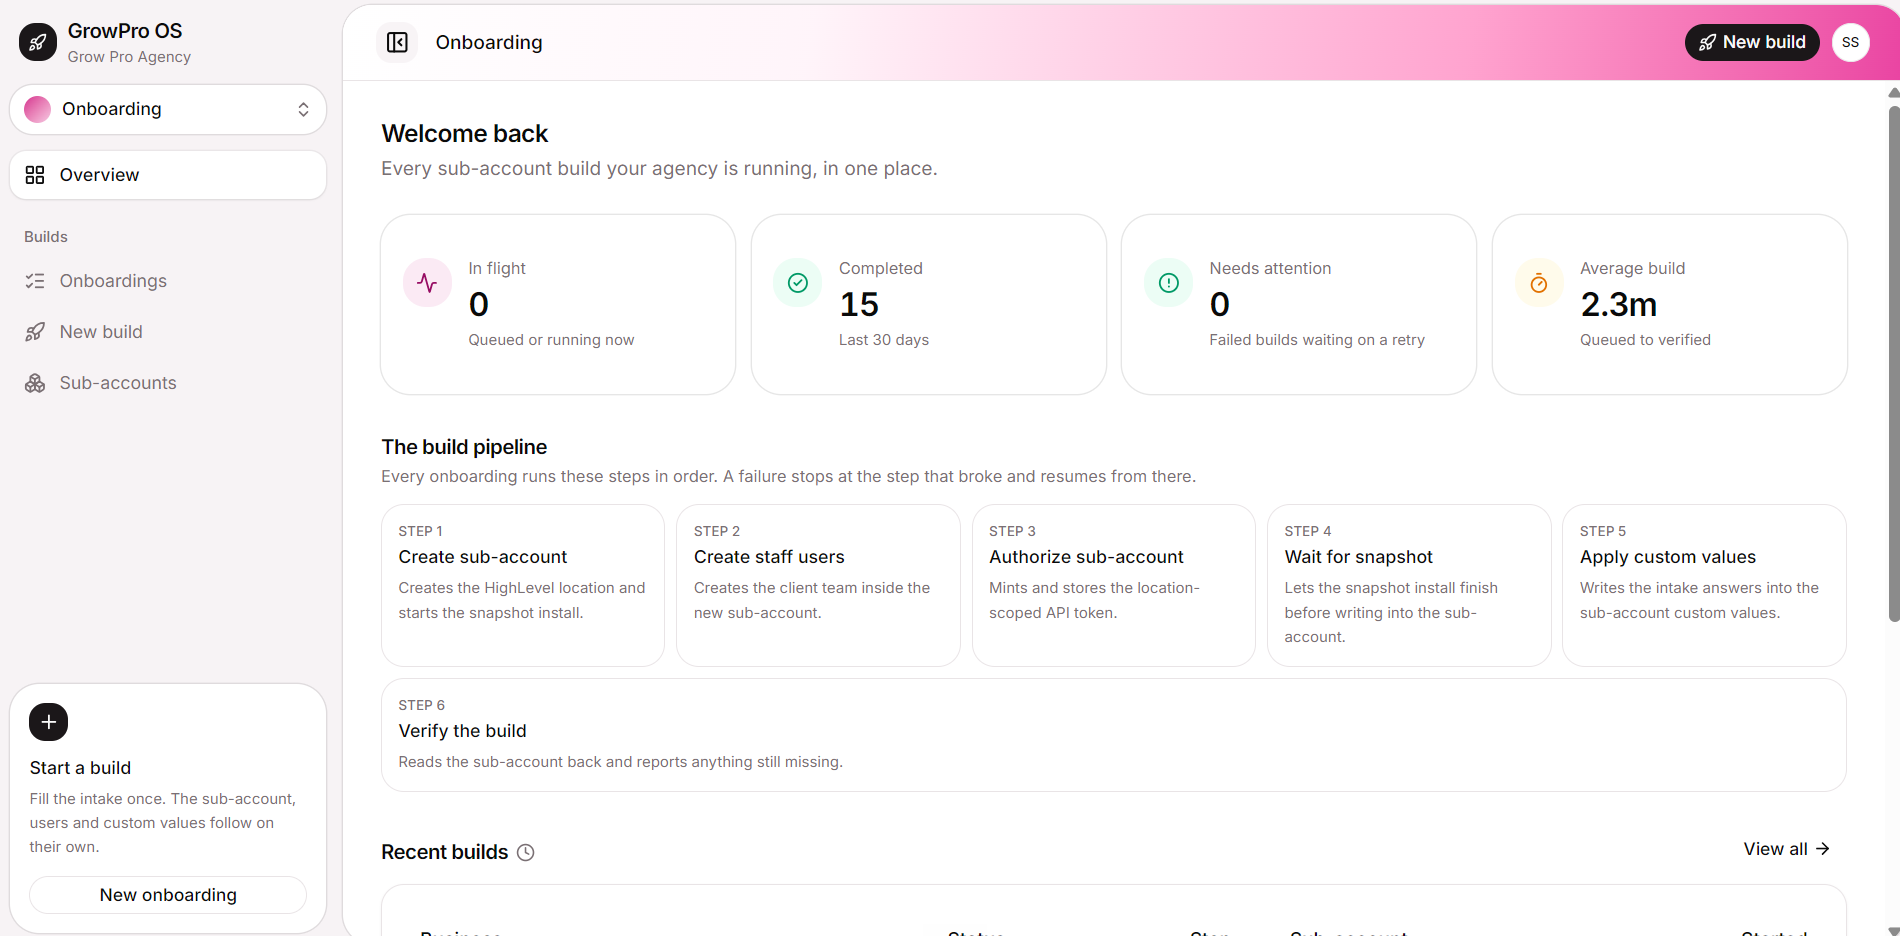Open the Step 2 Create staff users card
1900x936 pixels.
(x=818, y=585)
